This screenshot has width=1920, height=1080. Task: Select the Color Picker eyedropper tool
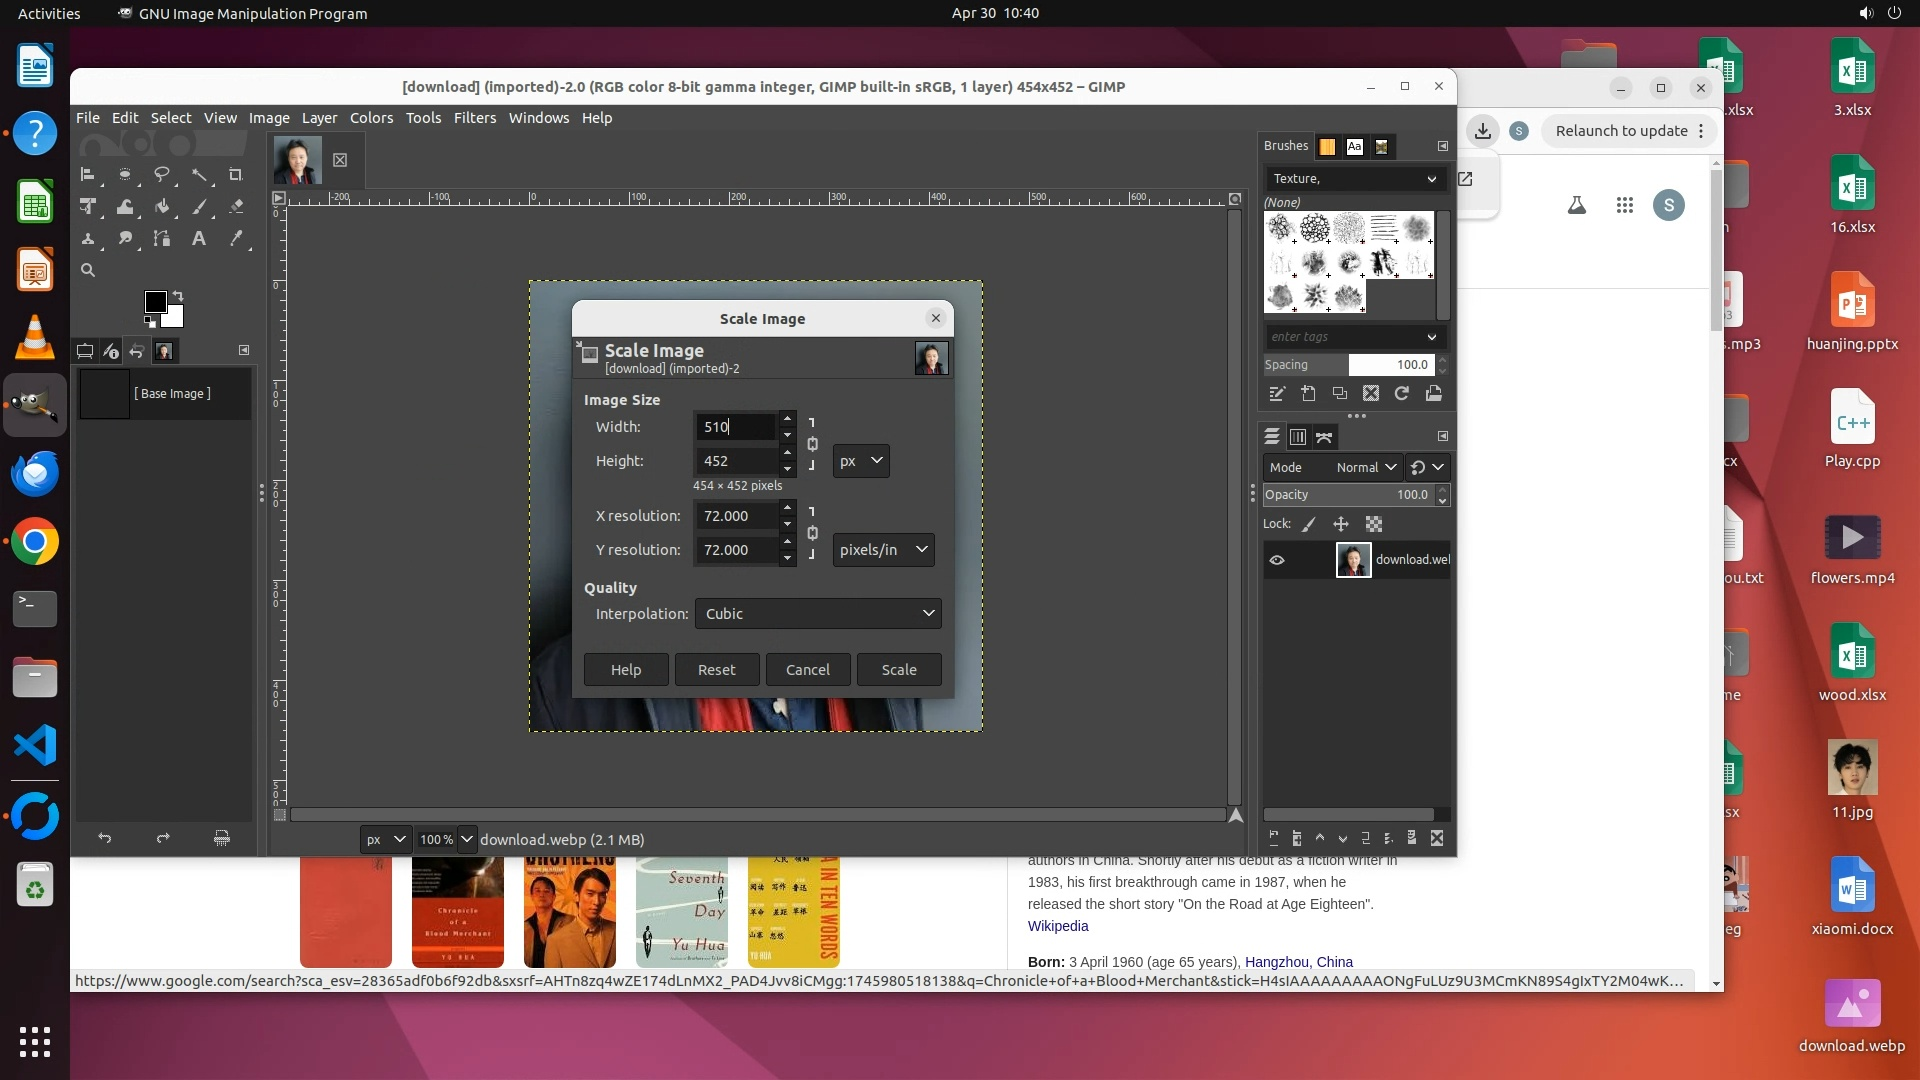point(236,239)
